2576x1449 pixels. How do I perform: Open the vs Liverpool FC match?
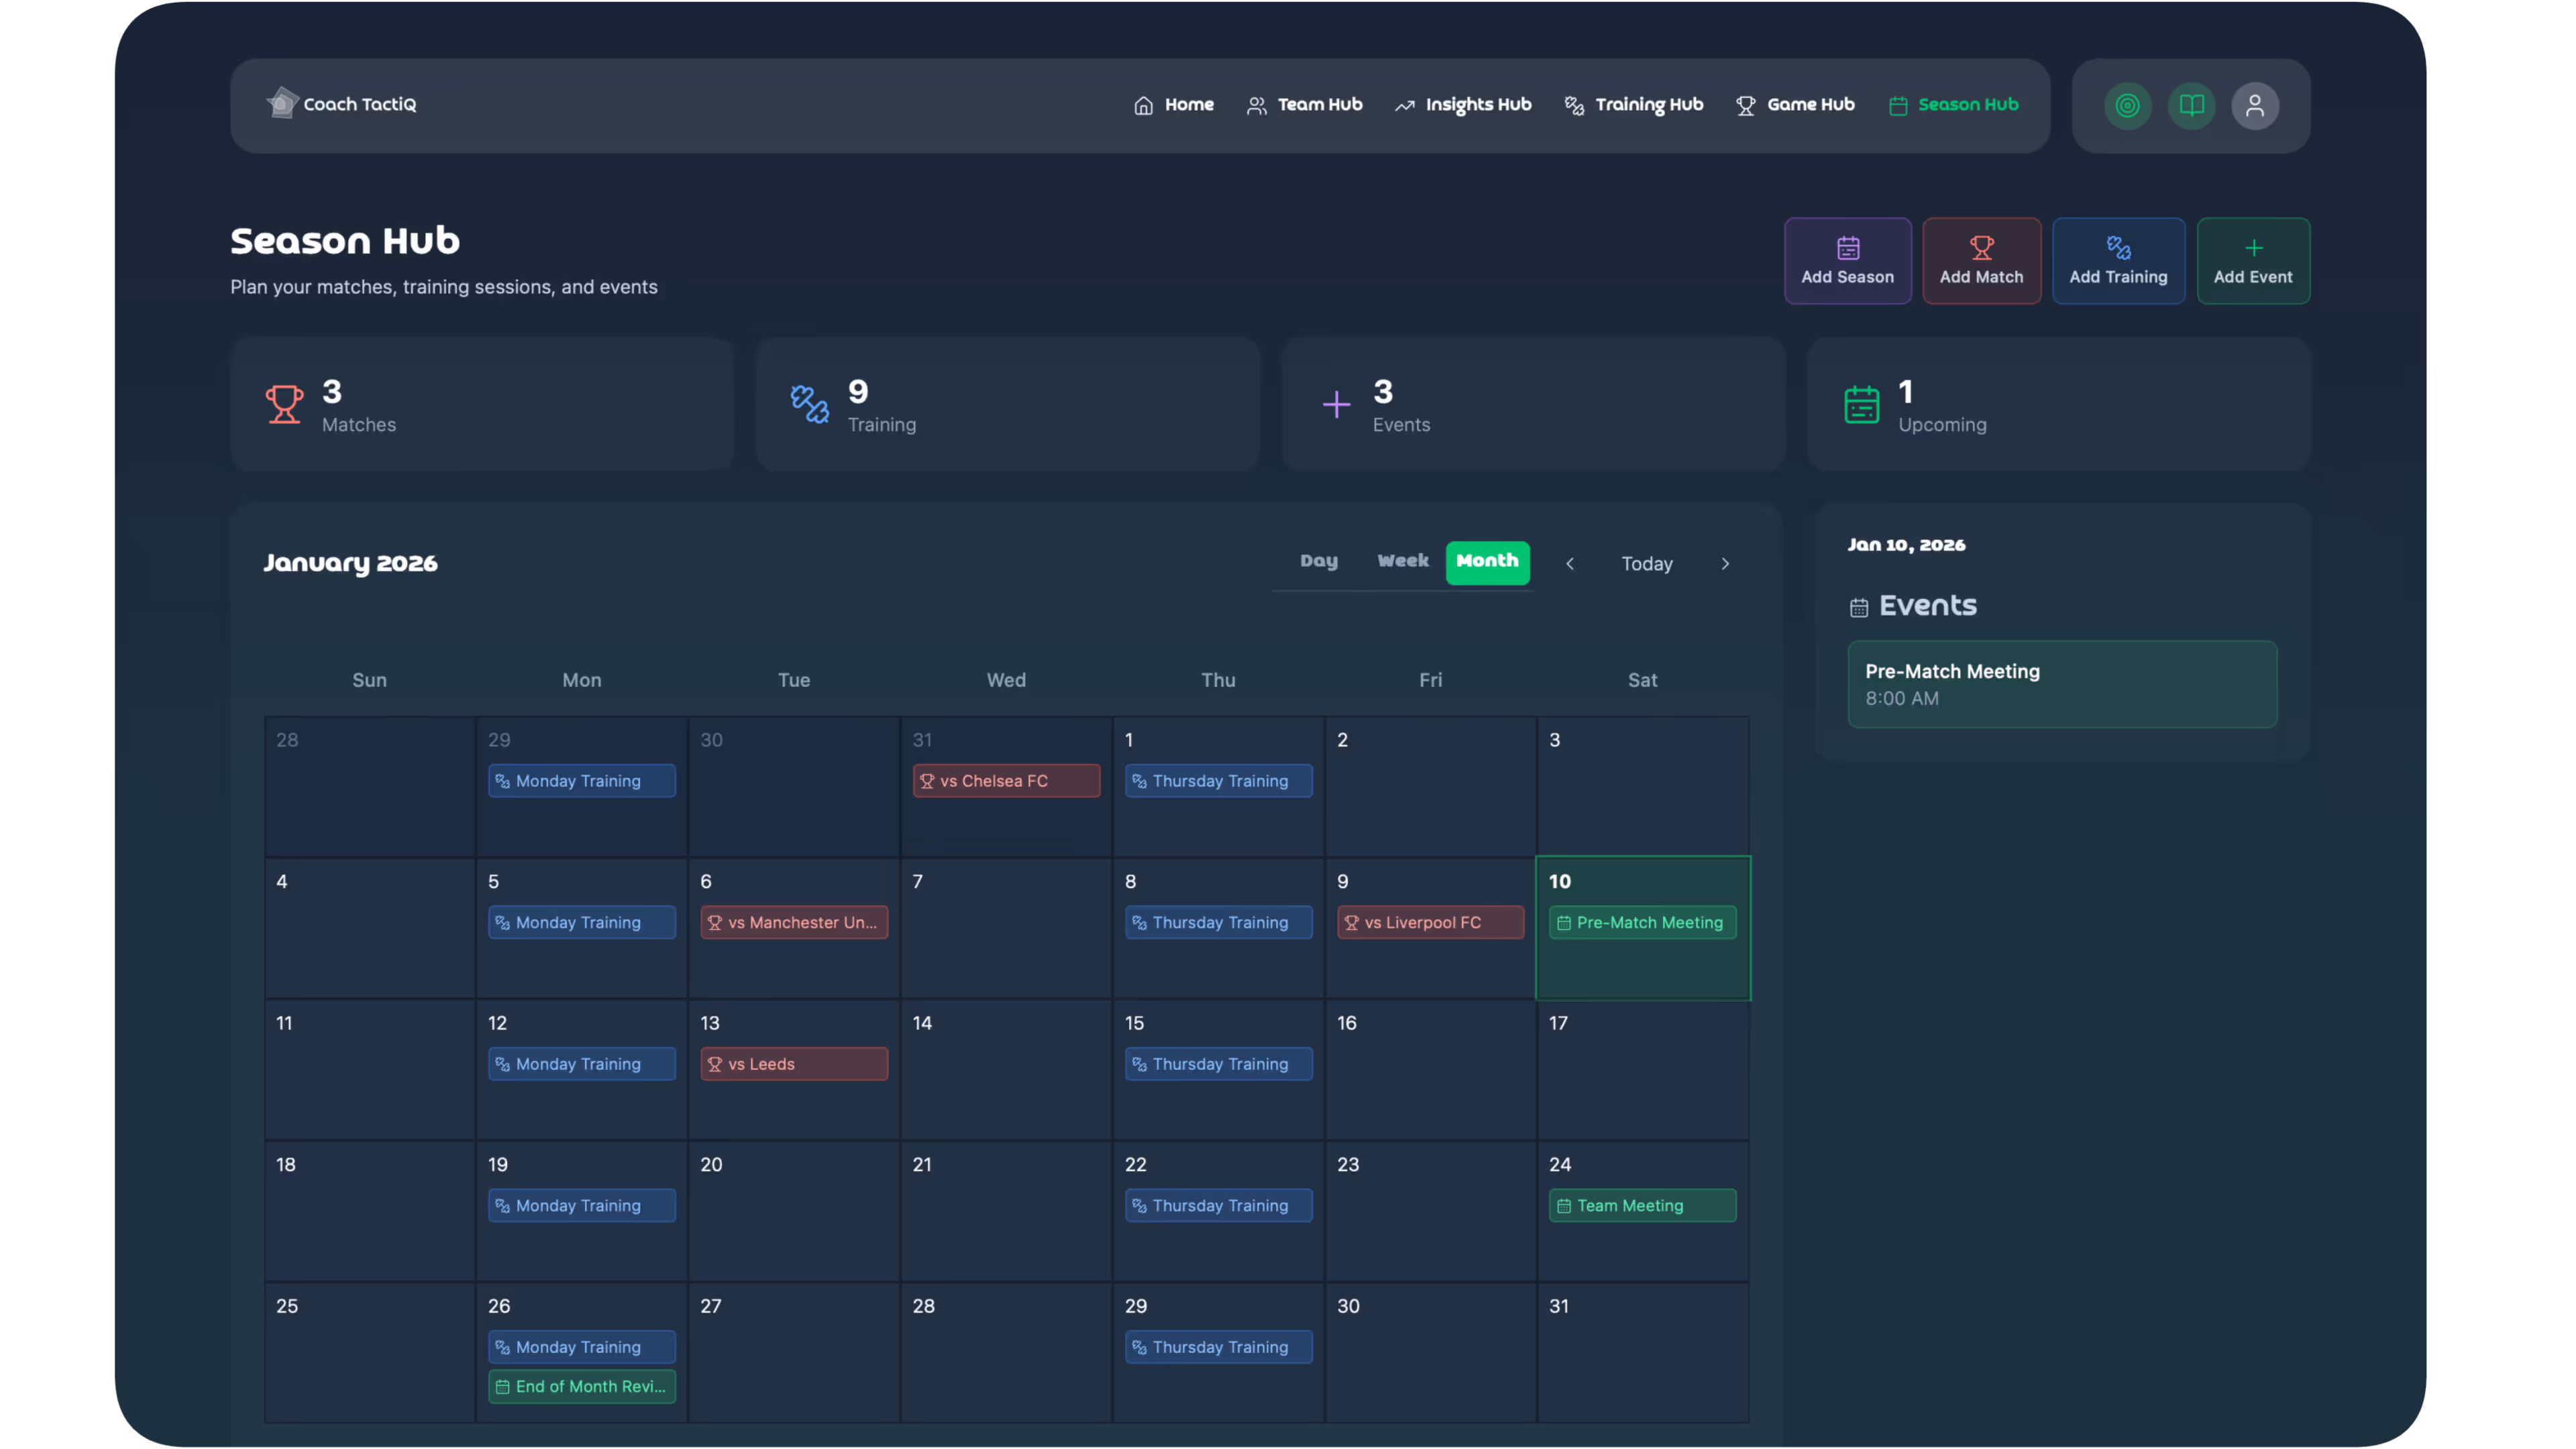click(1429, 922)
